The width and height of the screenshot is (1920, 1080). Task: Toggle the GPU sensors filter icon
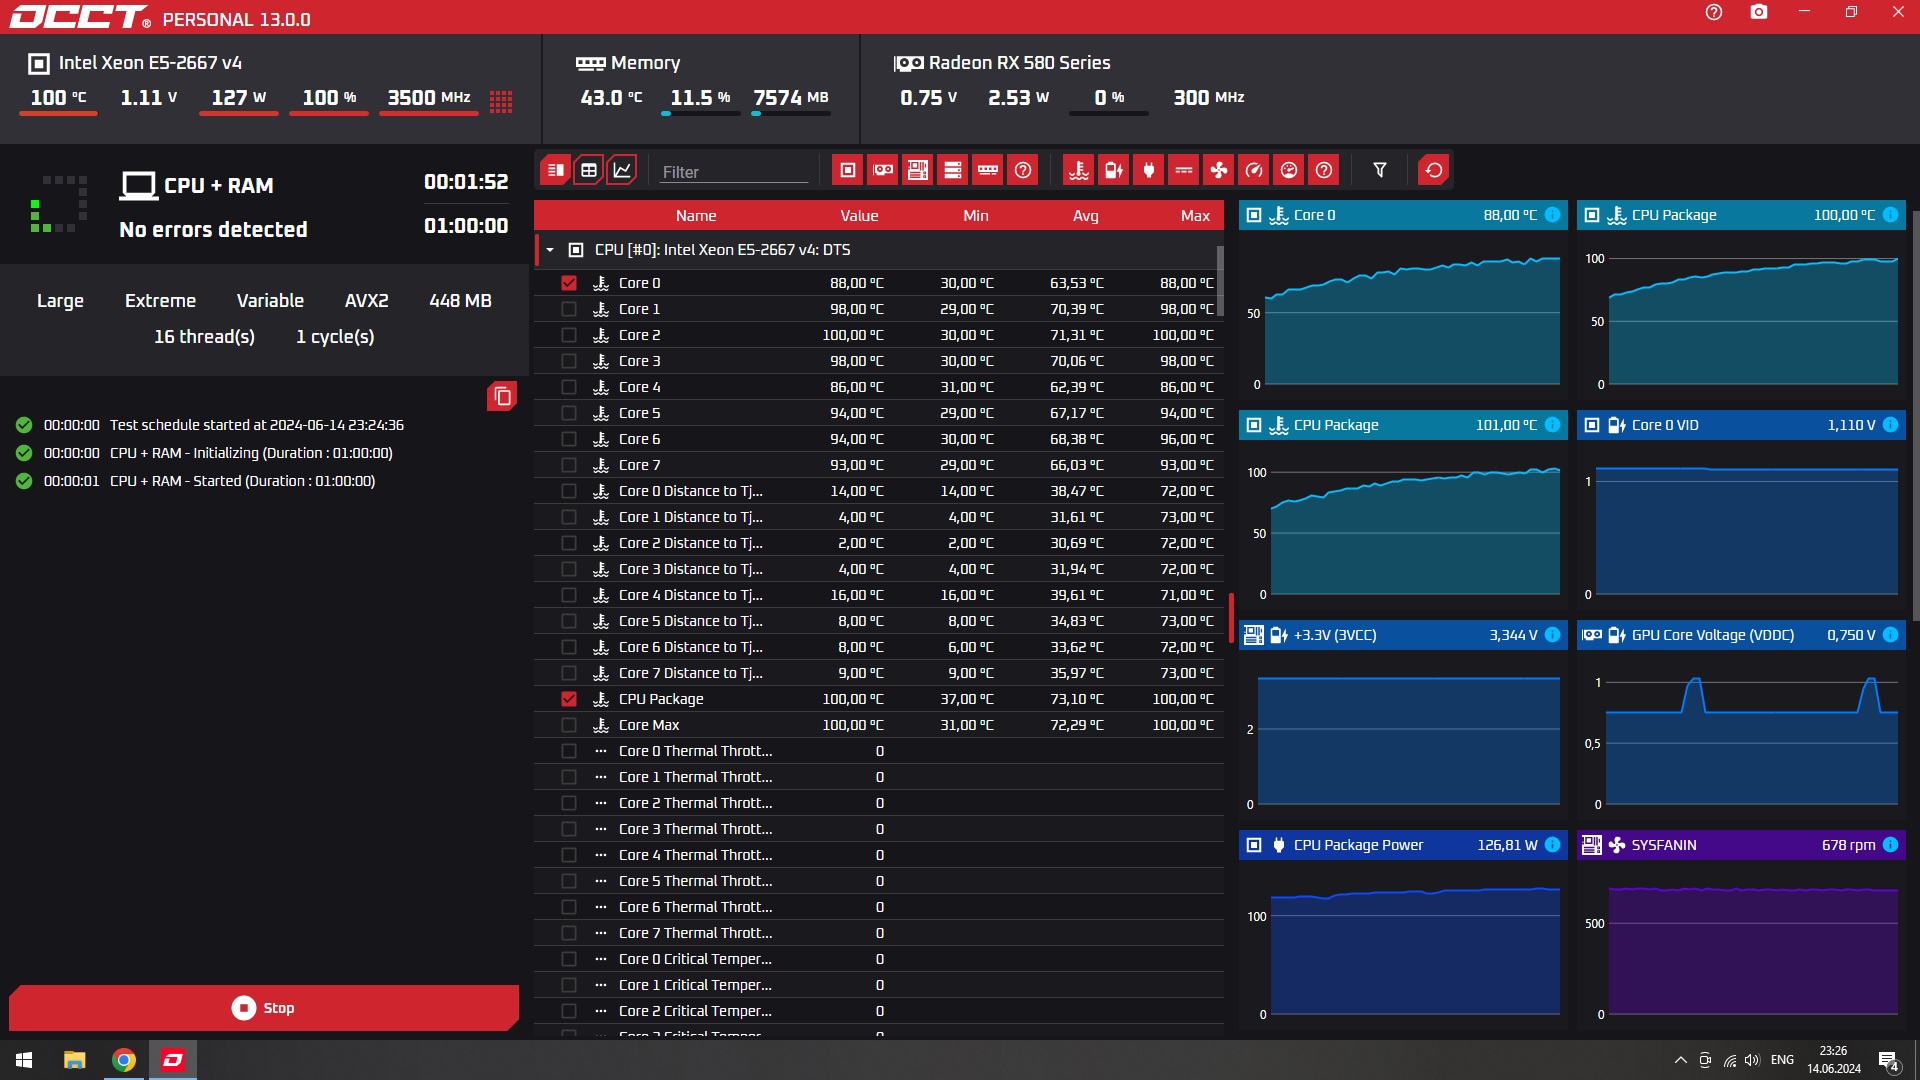[x=882, y=170]
